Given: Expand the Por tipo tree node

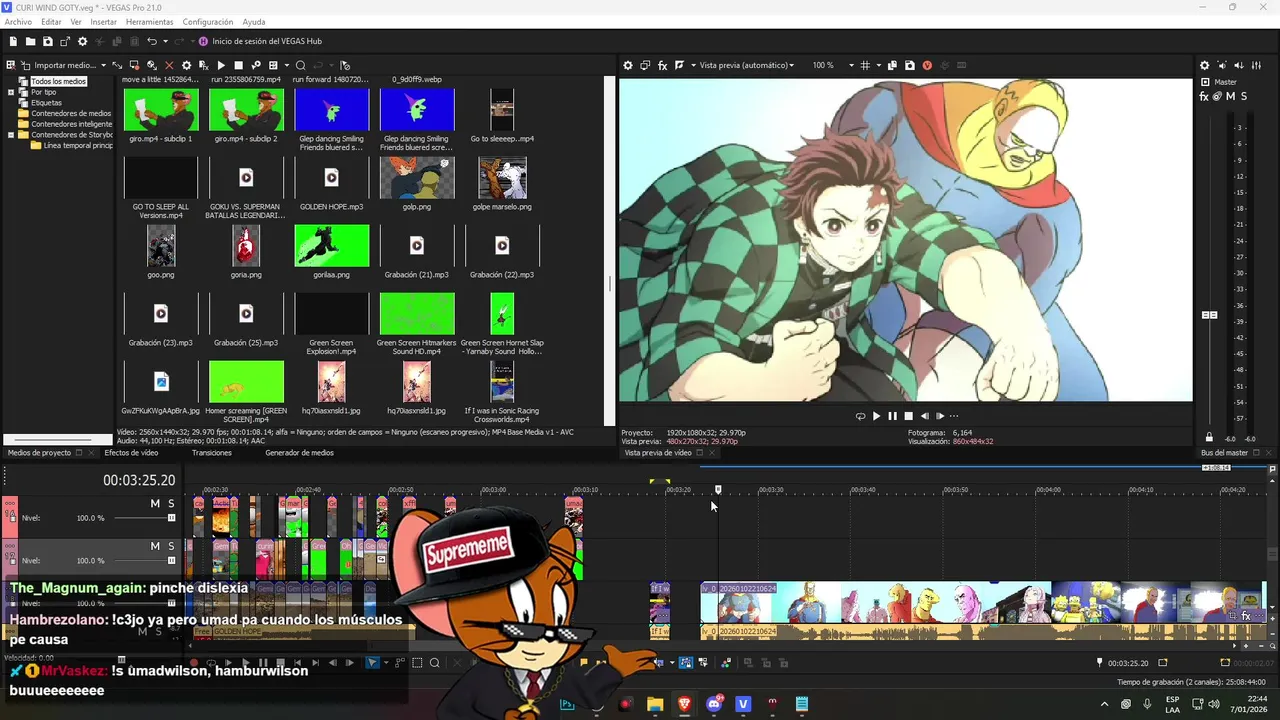Looking at the screenshot, I should coord(11,92).
